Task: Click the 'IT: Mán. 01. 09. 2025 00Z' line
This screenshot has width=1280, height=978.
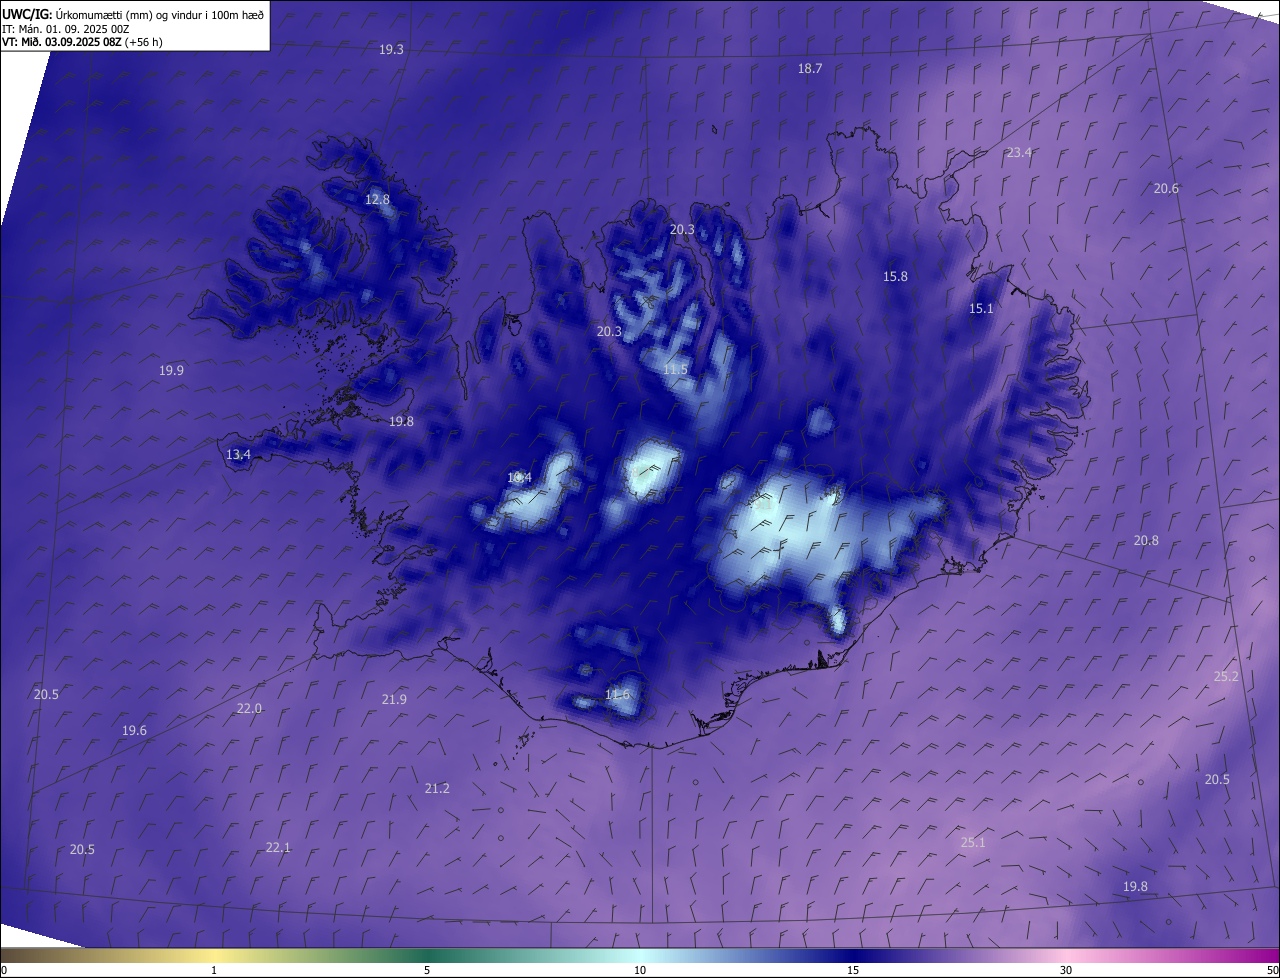Action: 68,28
